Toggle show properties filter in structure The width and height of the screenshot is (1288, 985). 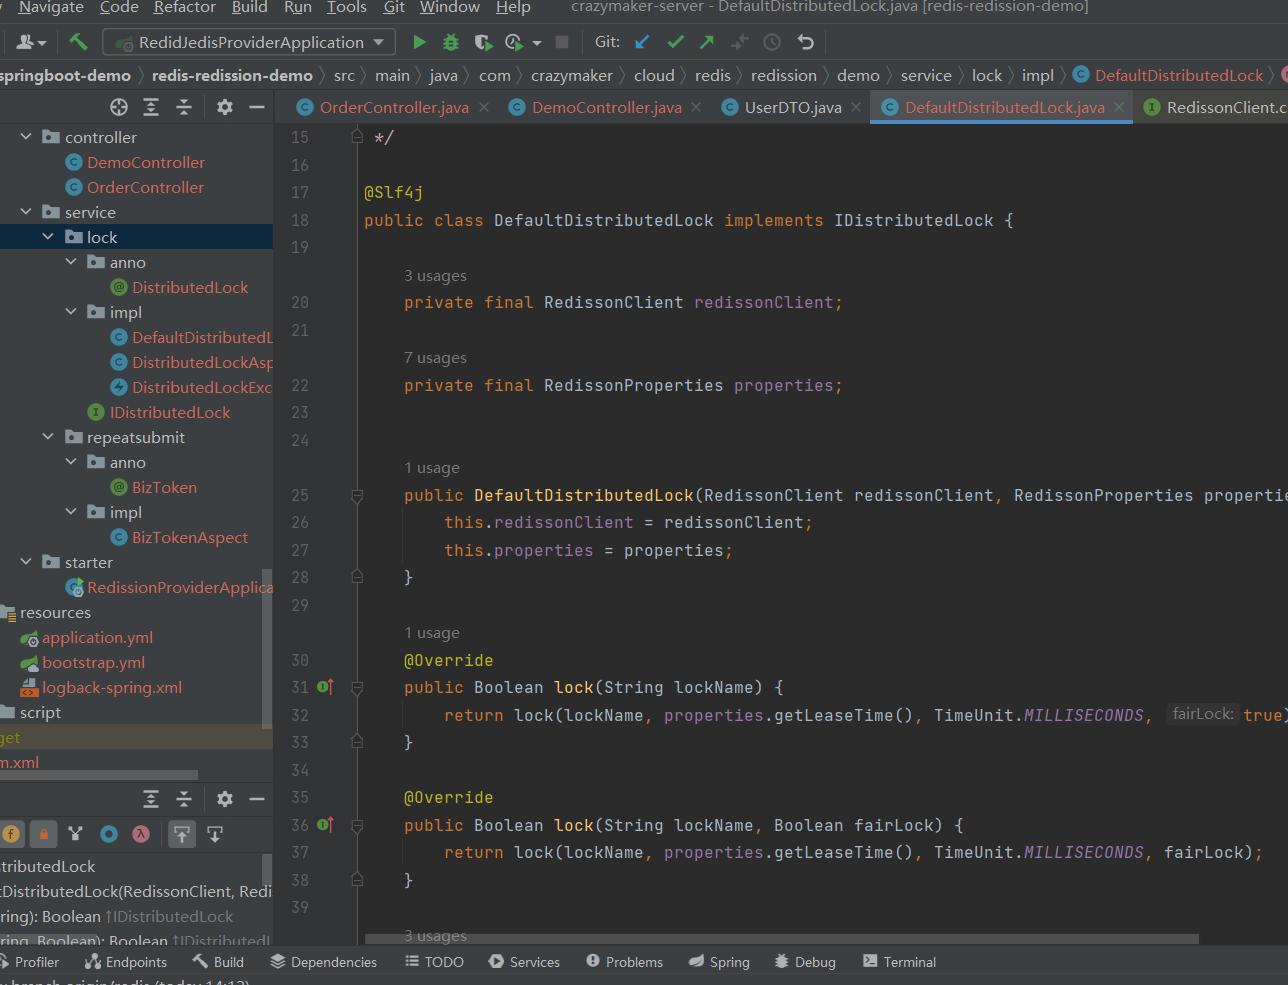pyautogui.click(x=109, y=834)
